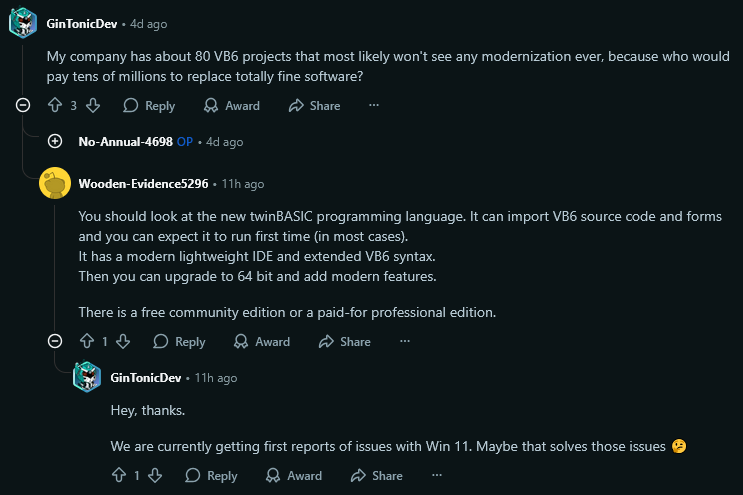Downvote Wooden-Evidence5296's twinBASIC comment
743x495 pixels.
coord(123,341)
